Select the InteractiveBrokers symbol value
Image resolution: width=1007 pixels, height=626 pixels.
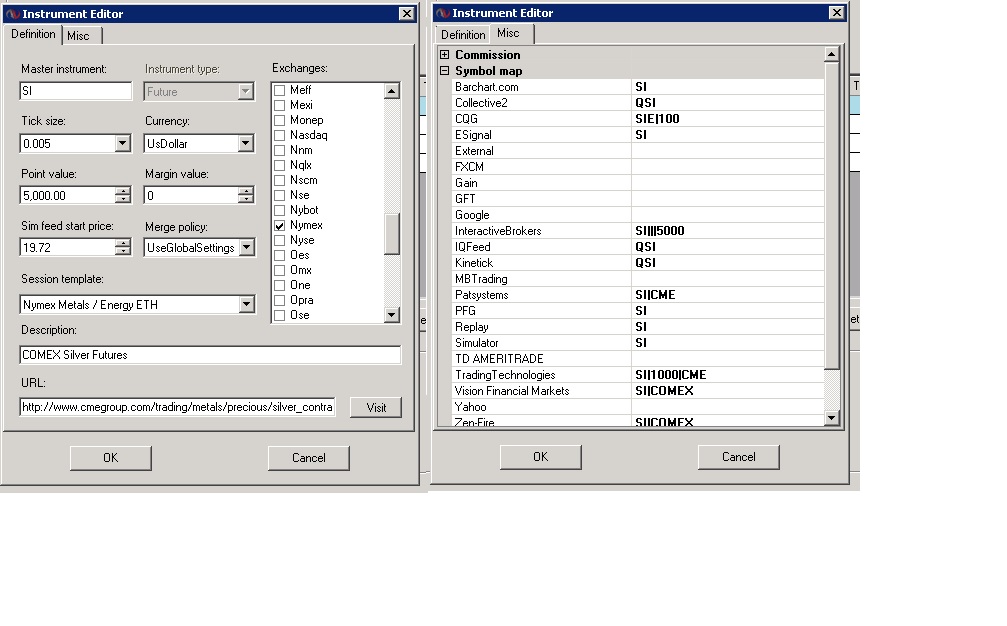pos(728,230)
